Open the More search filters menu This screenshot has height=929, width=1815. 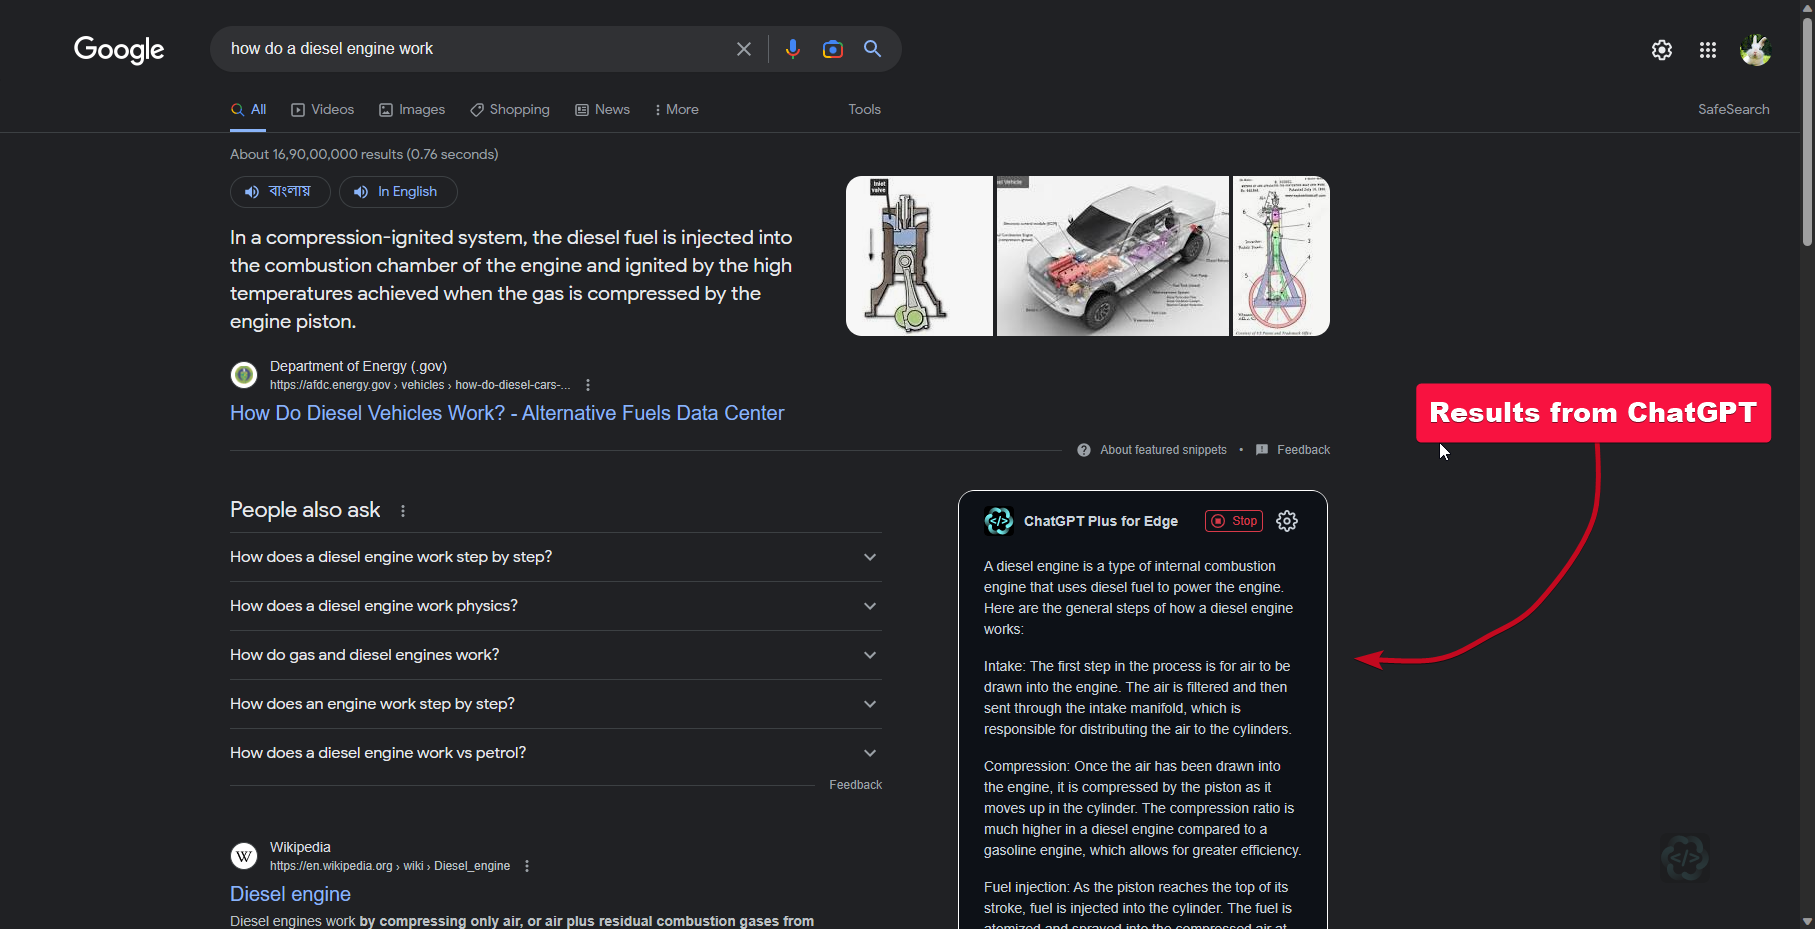(677, 110)
